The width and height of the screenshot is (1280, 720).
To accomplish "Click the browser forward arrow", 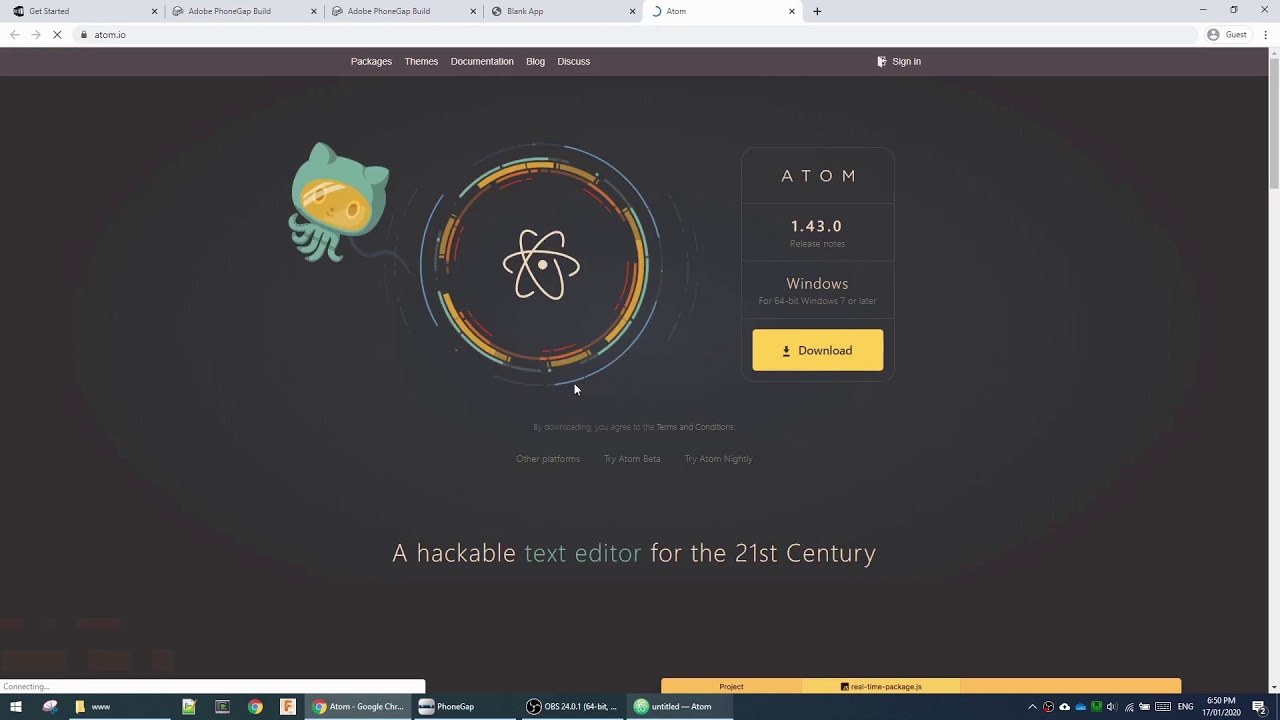I will click(35, 35).
